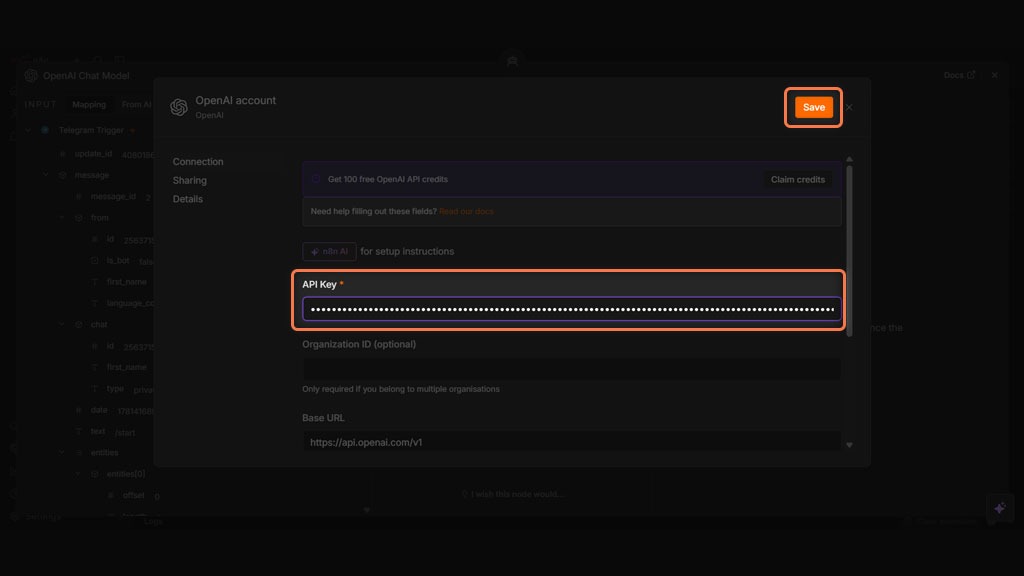Open the Details section
Viewport: 1024px width, 576px height.
(x=187, y=199)
